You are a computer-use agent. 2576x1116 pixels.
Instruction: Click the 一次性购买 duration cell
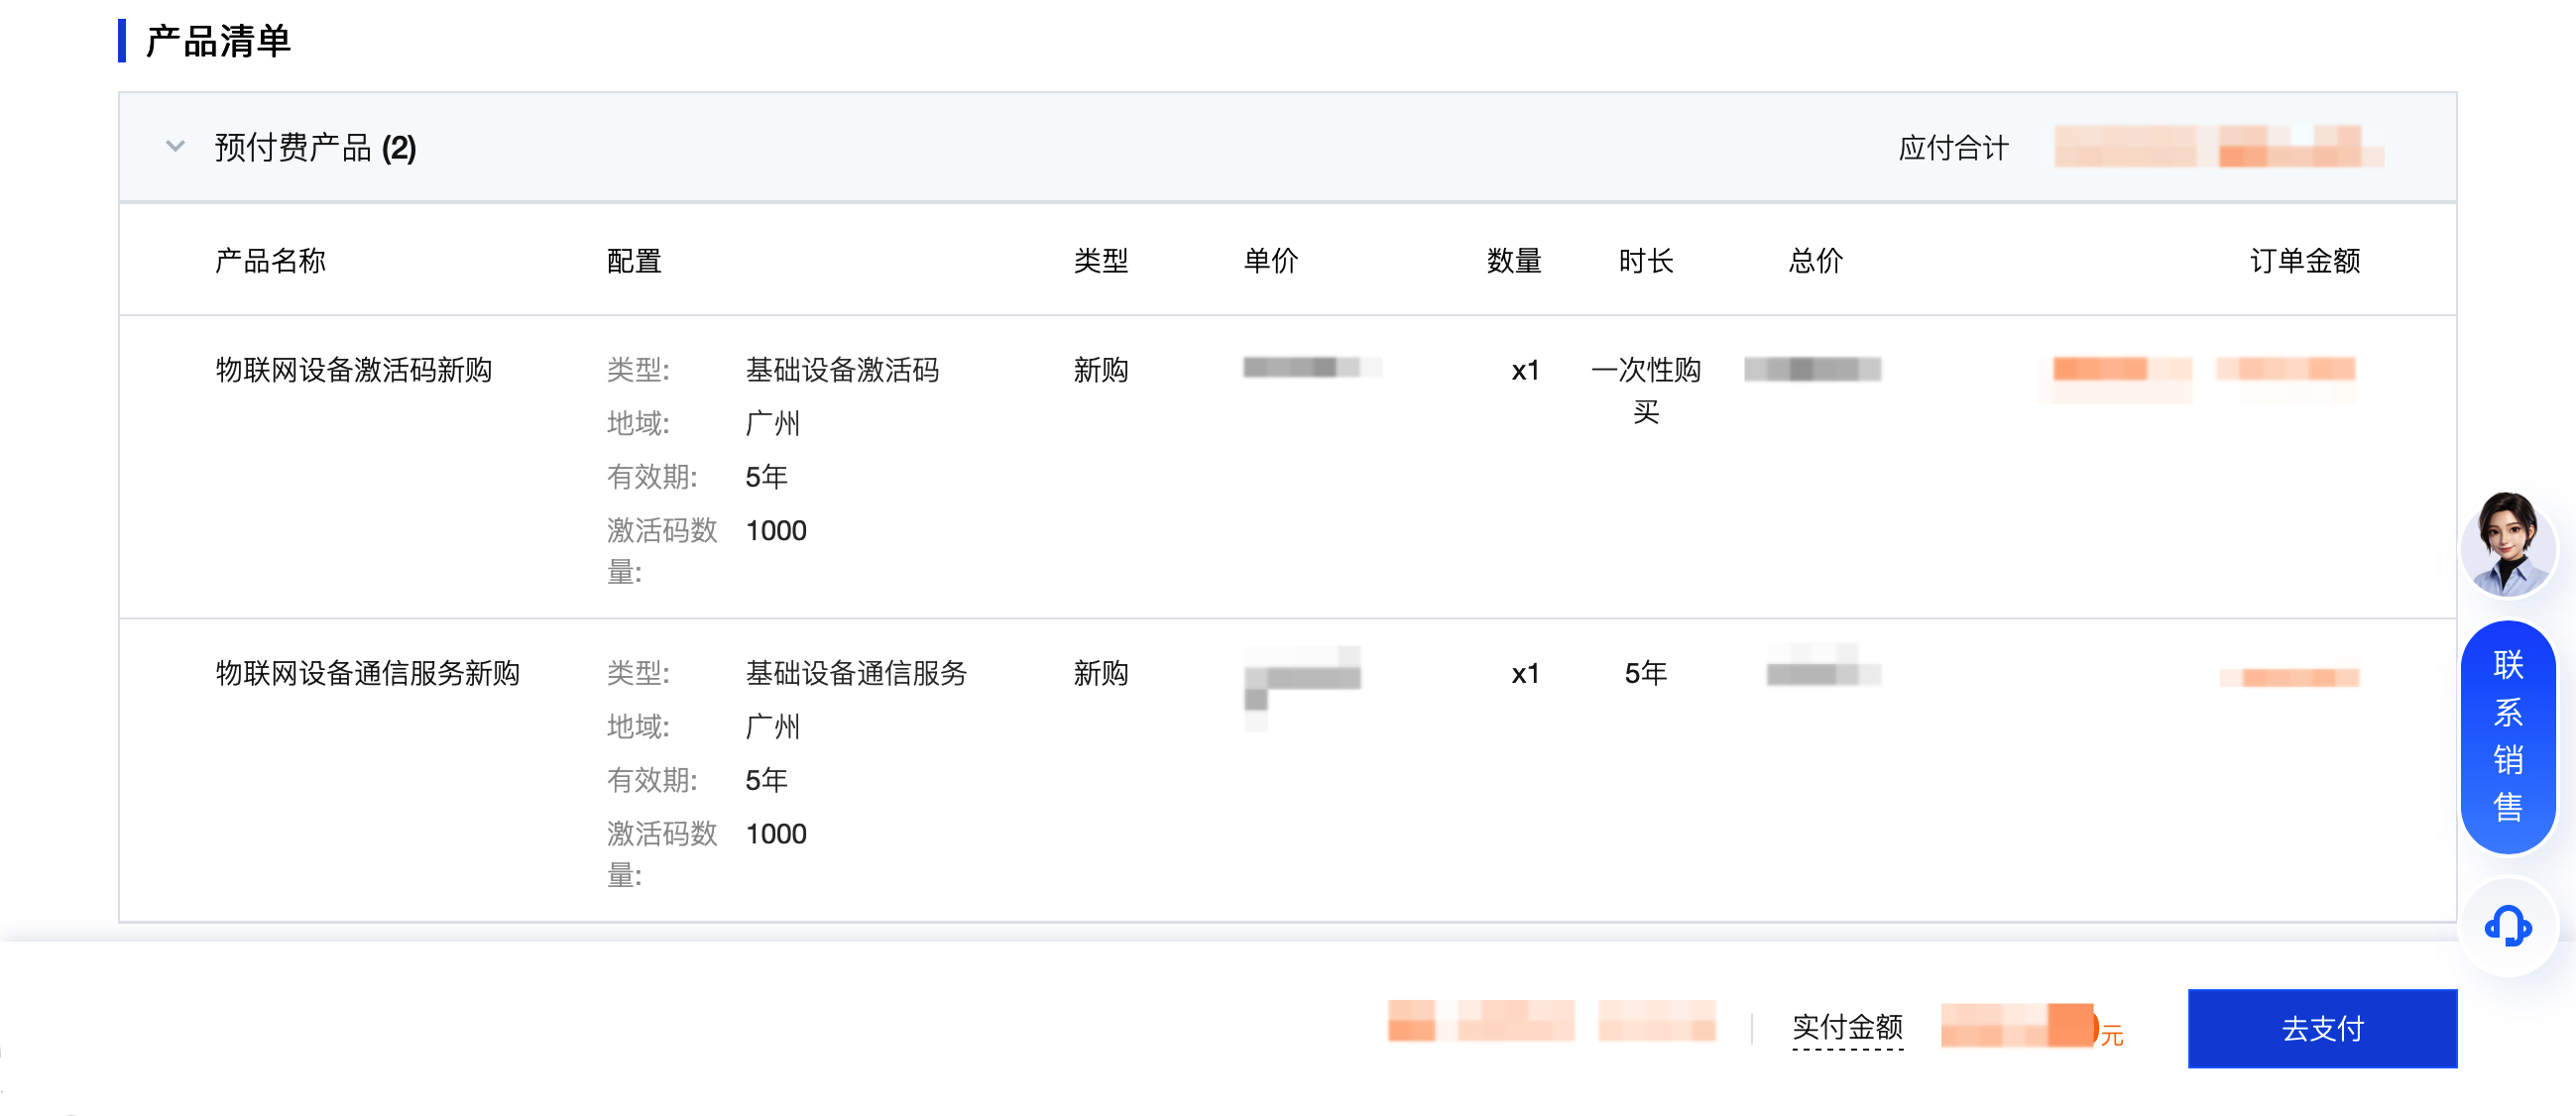coord(1645,390)
